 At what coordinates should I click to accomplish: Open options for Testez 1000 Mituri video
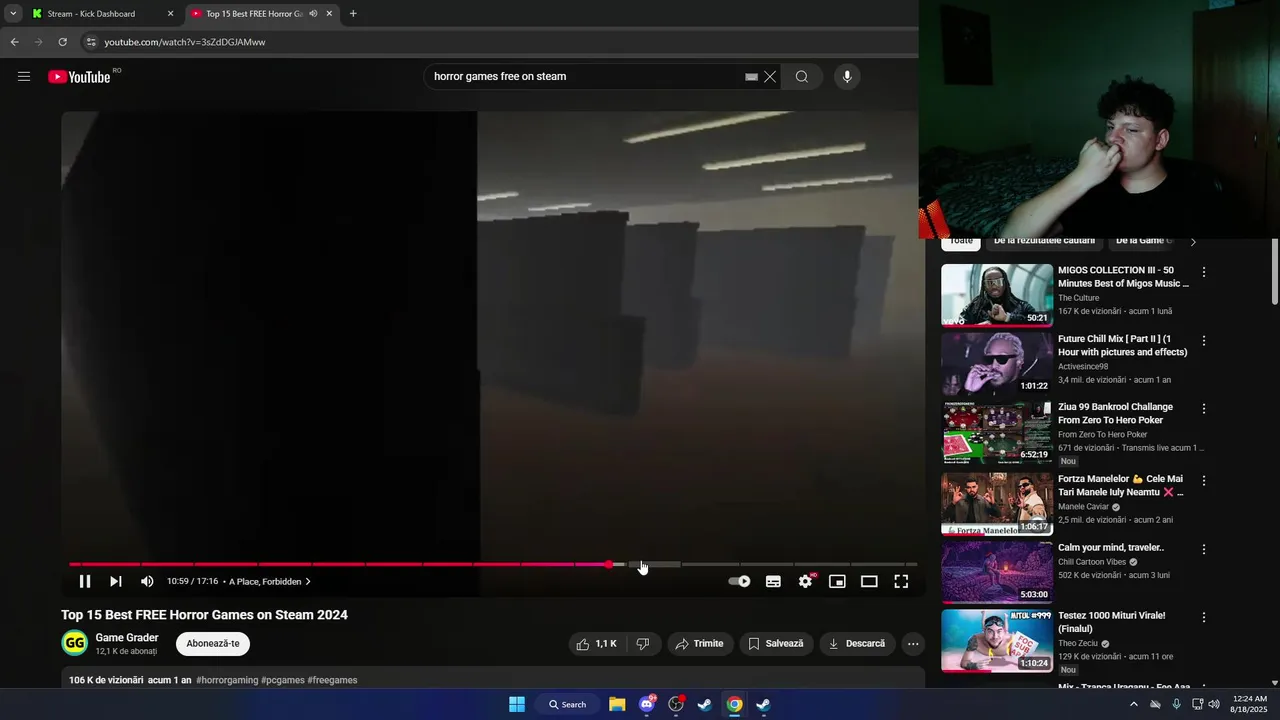pos(1204,617)
